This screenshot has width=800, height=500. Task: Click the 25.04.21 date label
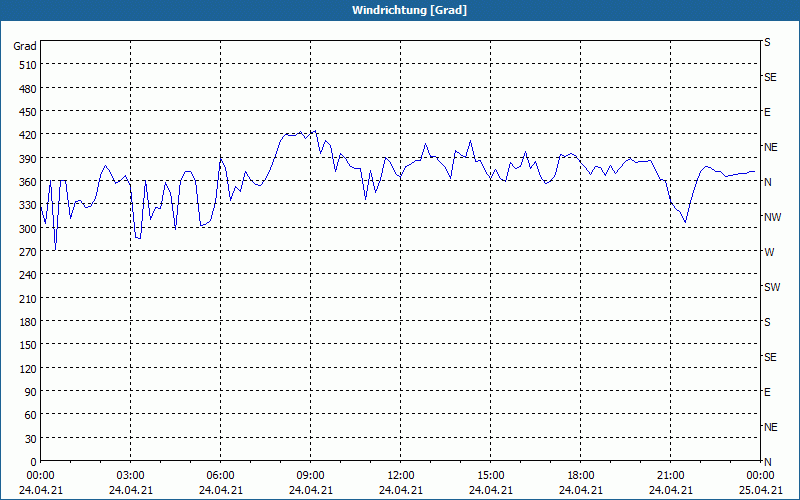coord(761,490)
